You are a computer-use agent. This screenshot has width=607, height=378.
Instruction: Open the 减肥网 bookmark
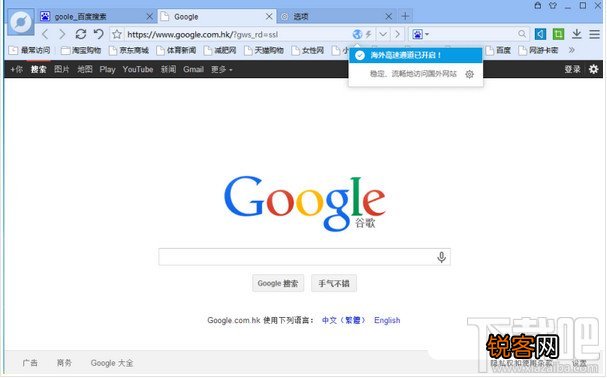220,50
